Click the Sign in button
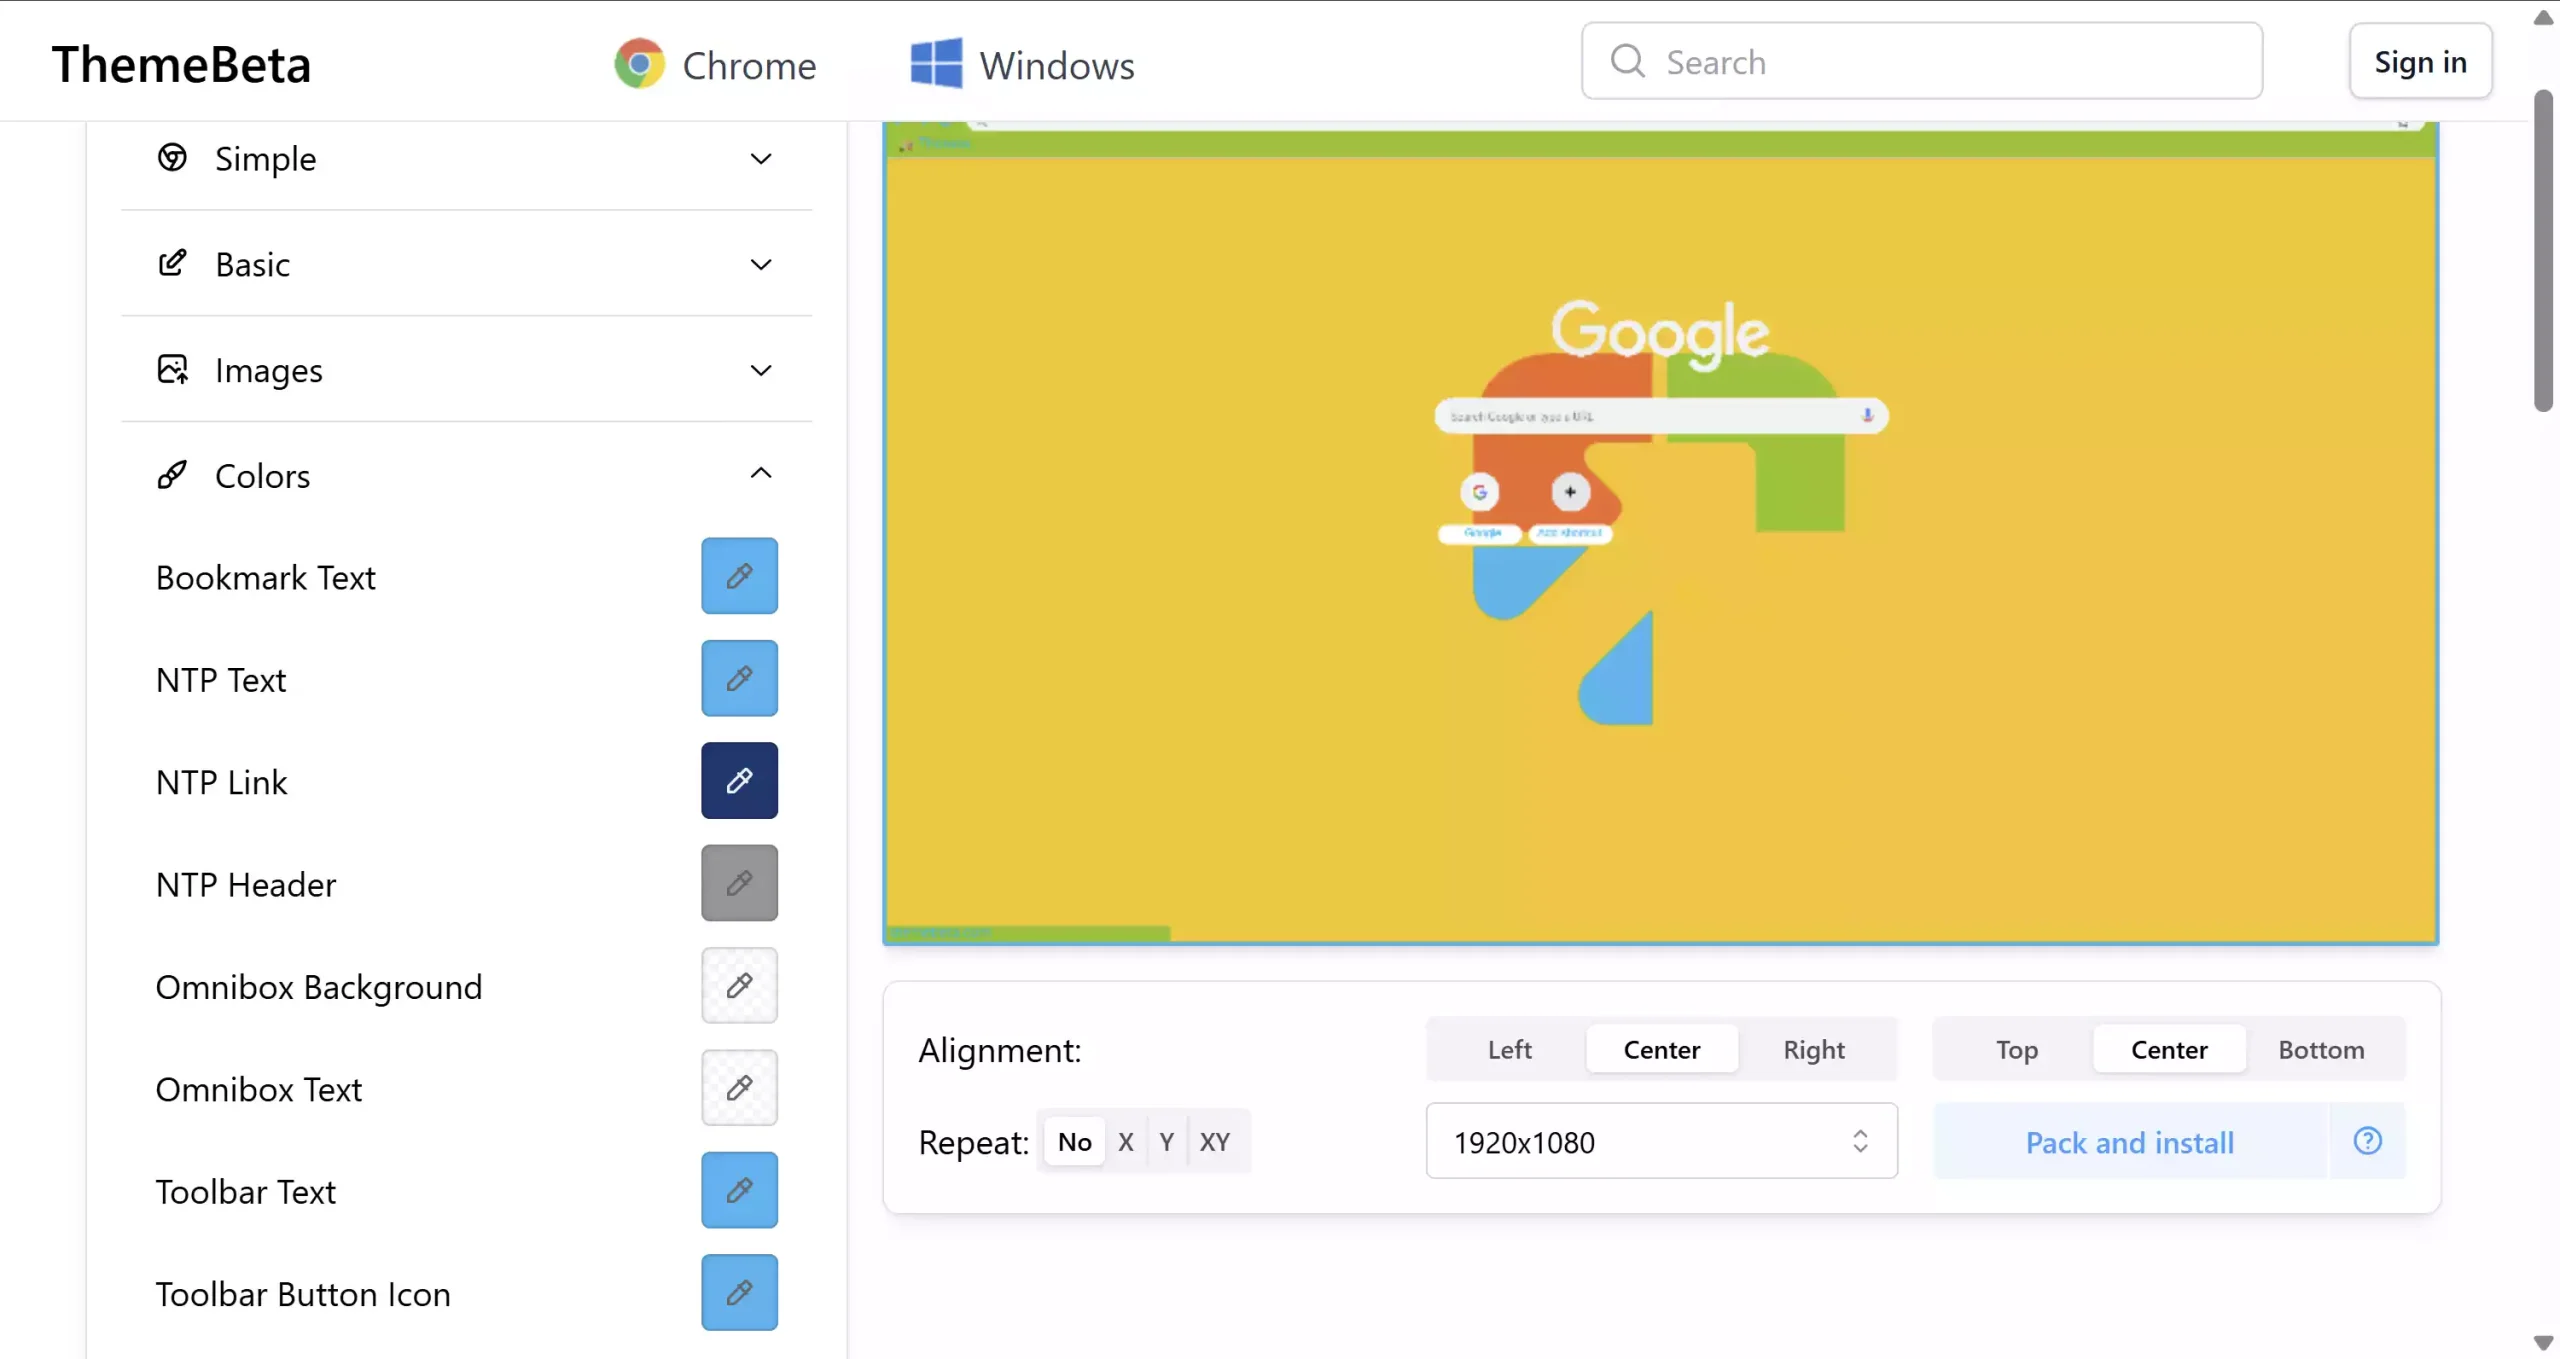The height and width of the screenshot is (1359, 2560). coord(2420,61)
